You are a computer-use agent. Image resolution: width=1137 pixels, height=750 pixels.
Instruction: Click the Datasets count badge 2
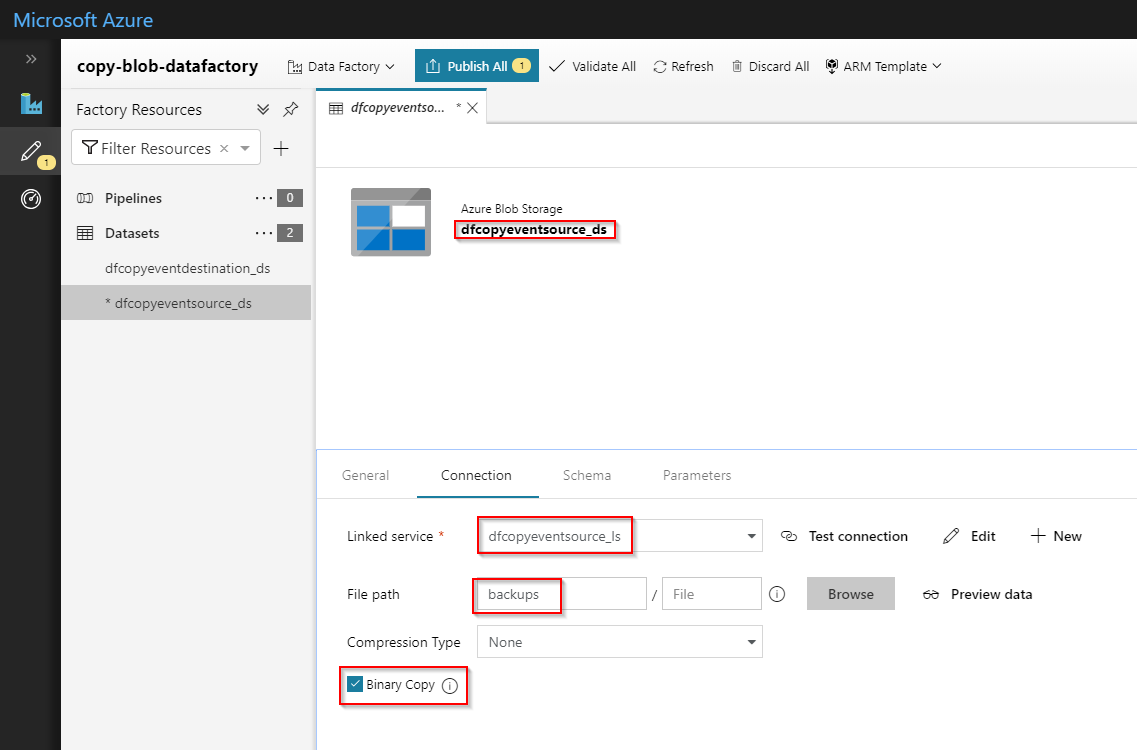click(x=290, y=233)
